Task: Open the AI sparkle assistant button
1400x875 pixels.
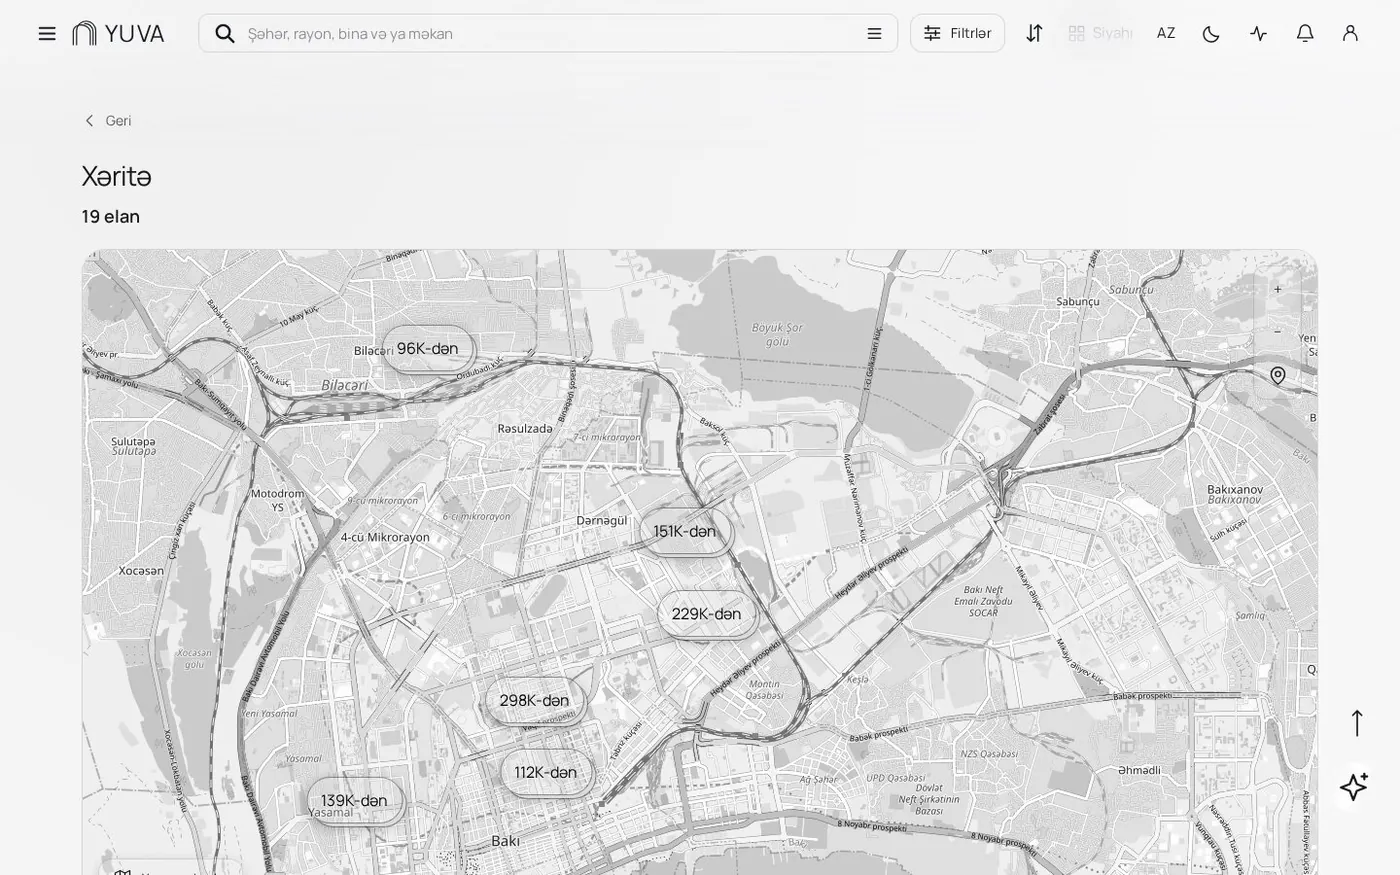Action: (1354, 786)
